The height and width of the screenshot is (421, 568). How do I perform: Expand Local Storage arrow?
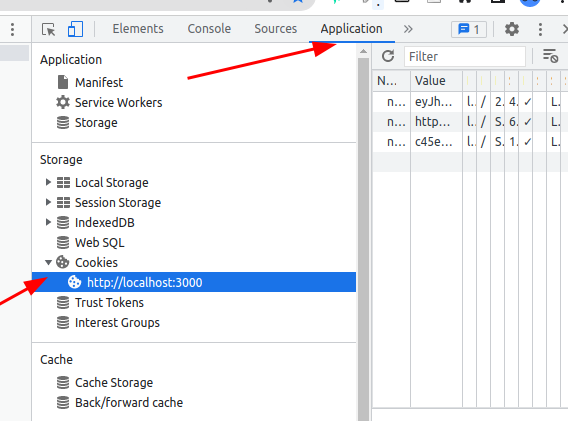coord(48,182)
